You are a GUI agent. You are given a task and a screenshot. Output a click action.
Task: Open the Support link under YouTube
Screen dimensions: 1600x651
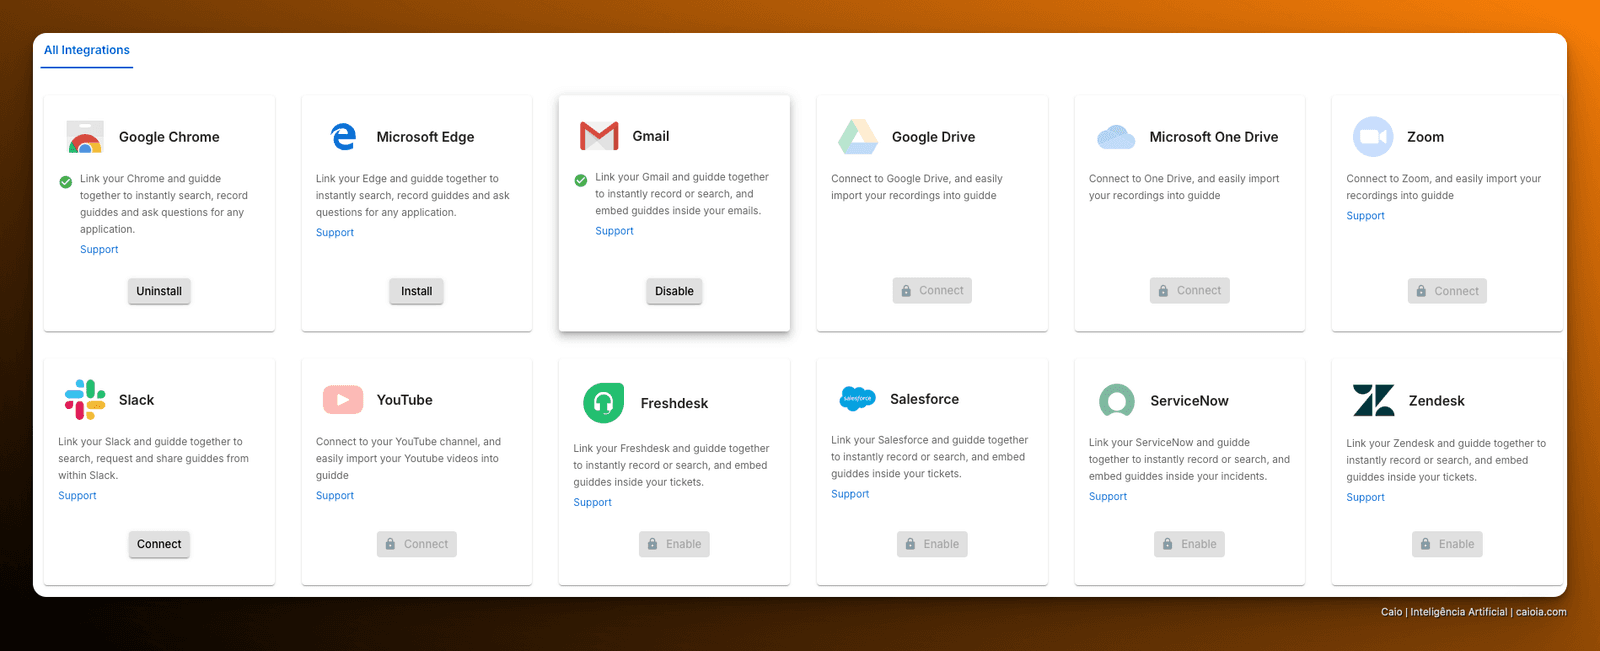[x=335, y=496]
